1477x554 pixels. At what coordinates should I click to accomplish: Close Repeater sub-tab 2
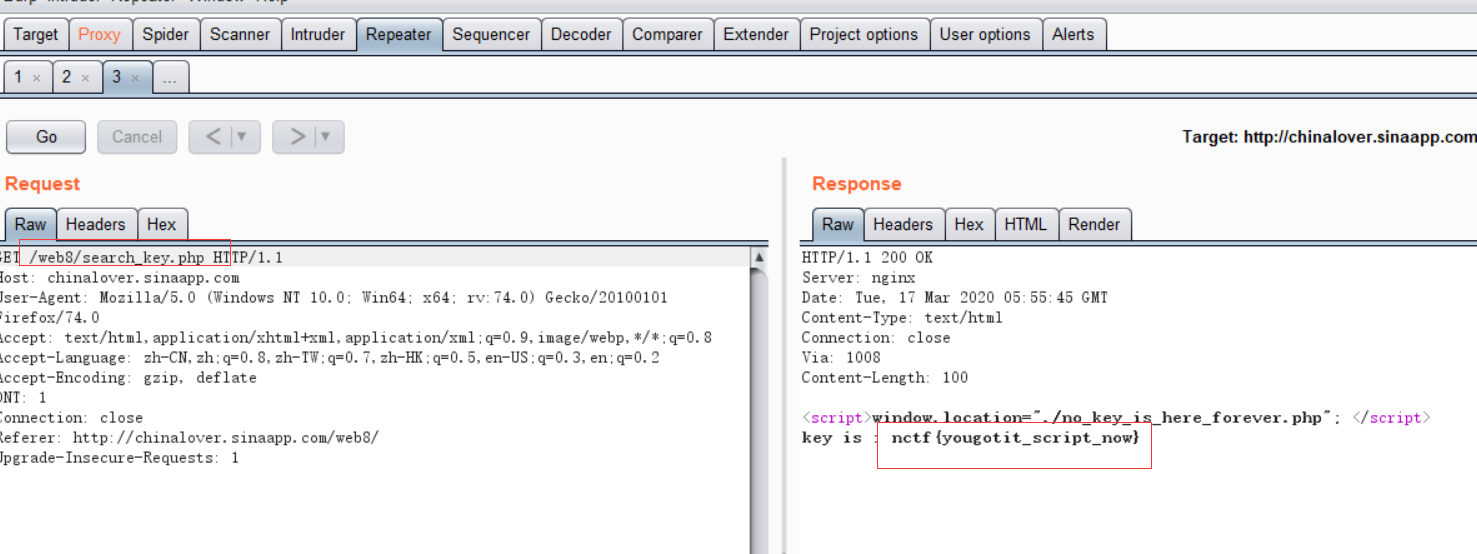coord(85,78)
